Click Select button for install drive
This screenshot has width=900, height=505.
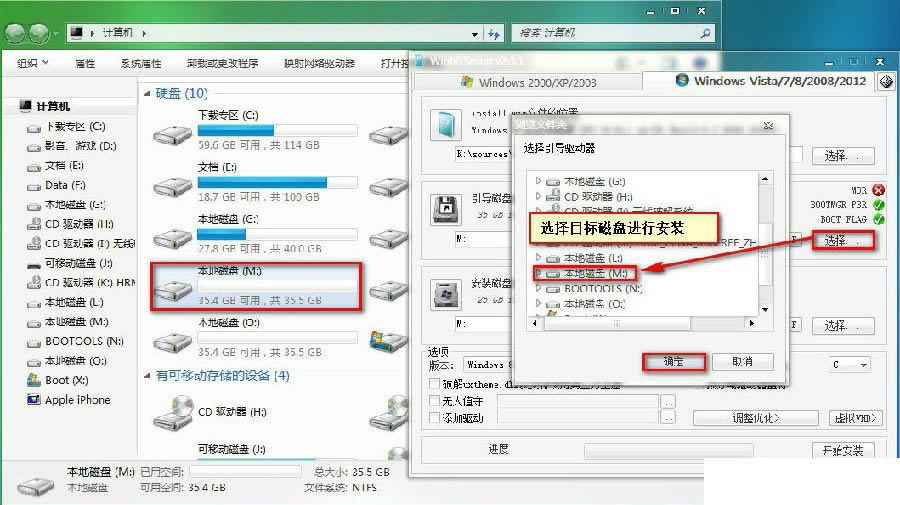(x=843, y=326)
